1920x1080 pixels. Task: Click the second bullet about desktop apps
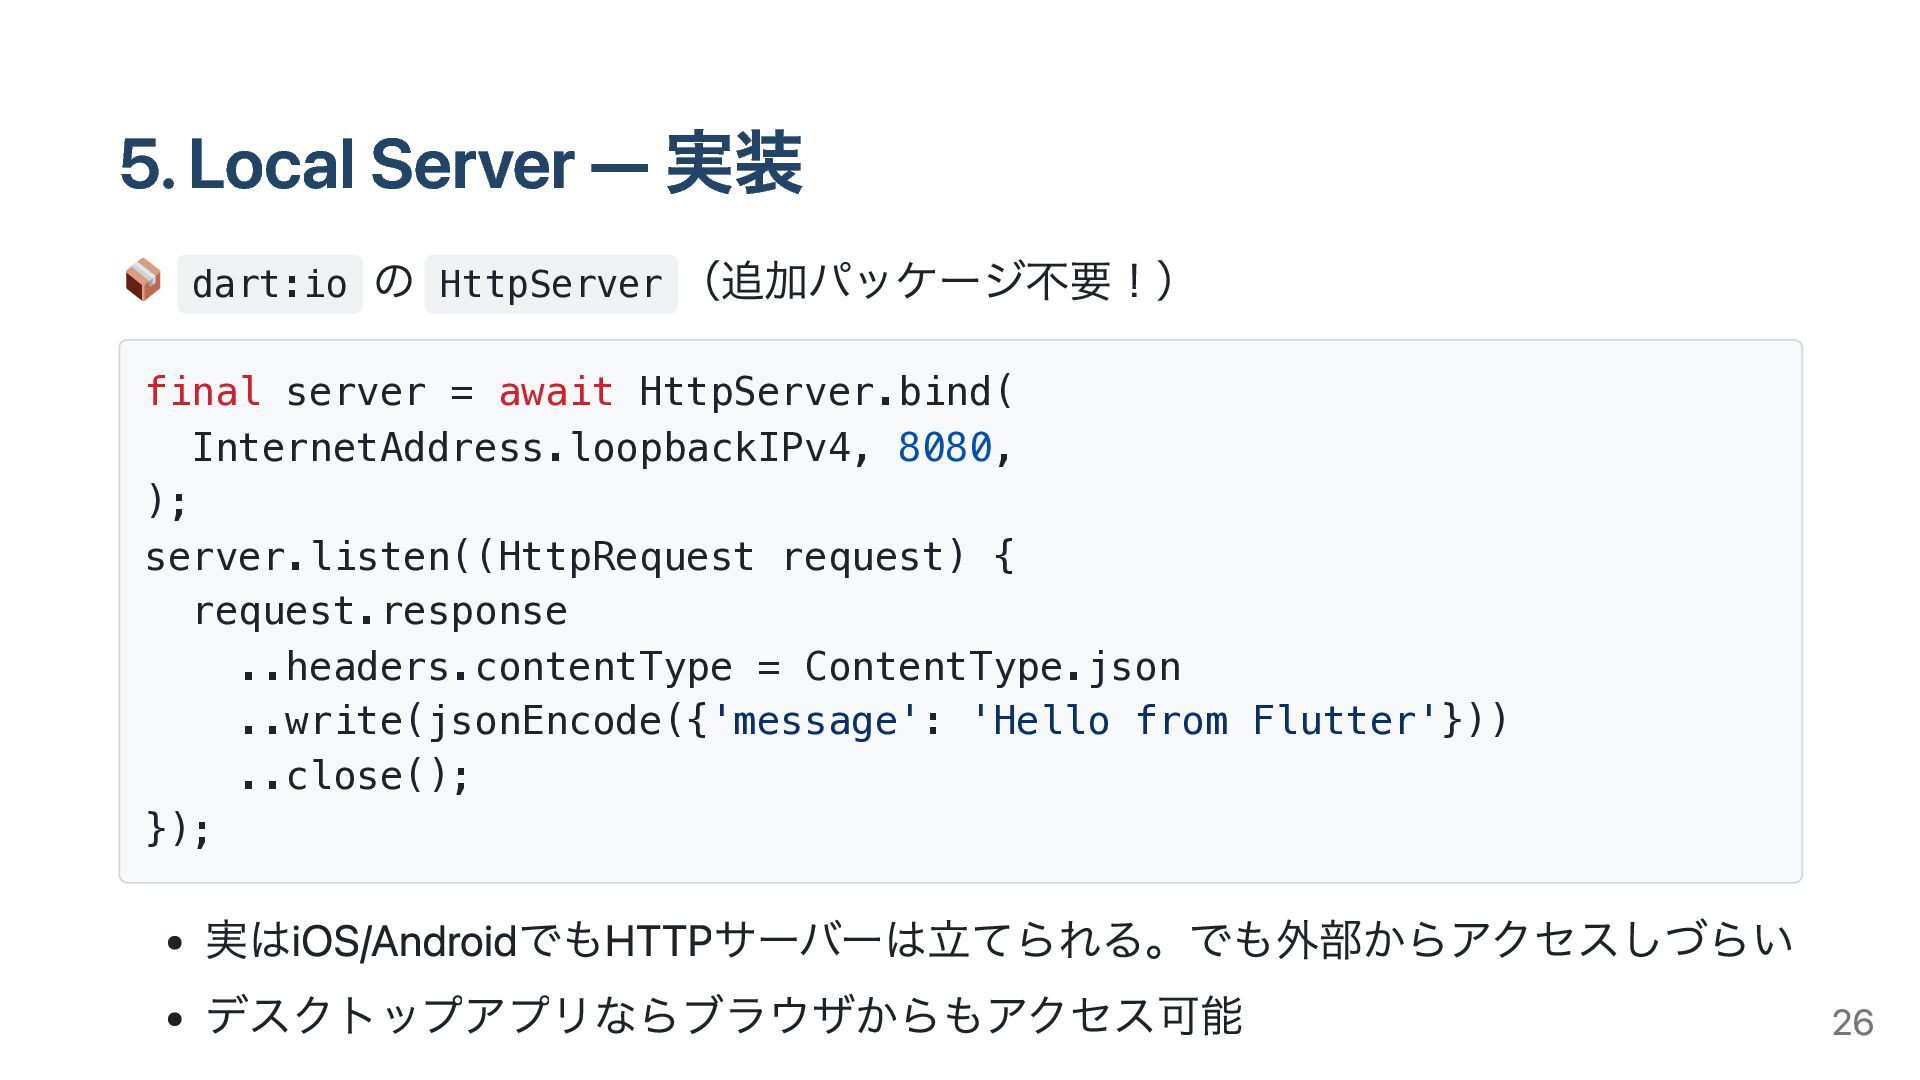[724, 1016]
